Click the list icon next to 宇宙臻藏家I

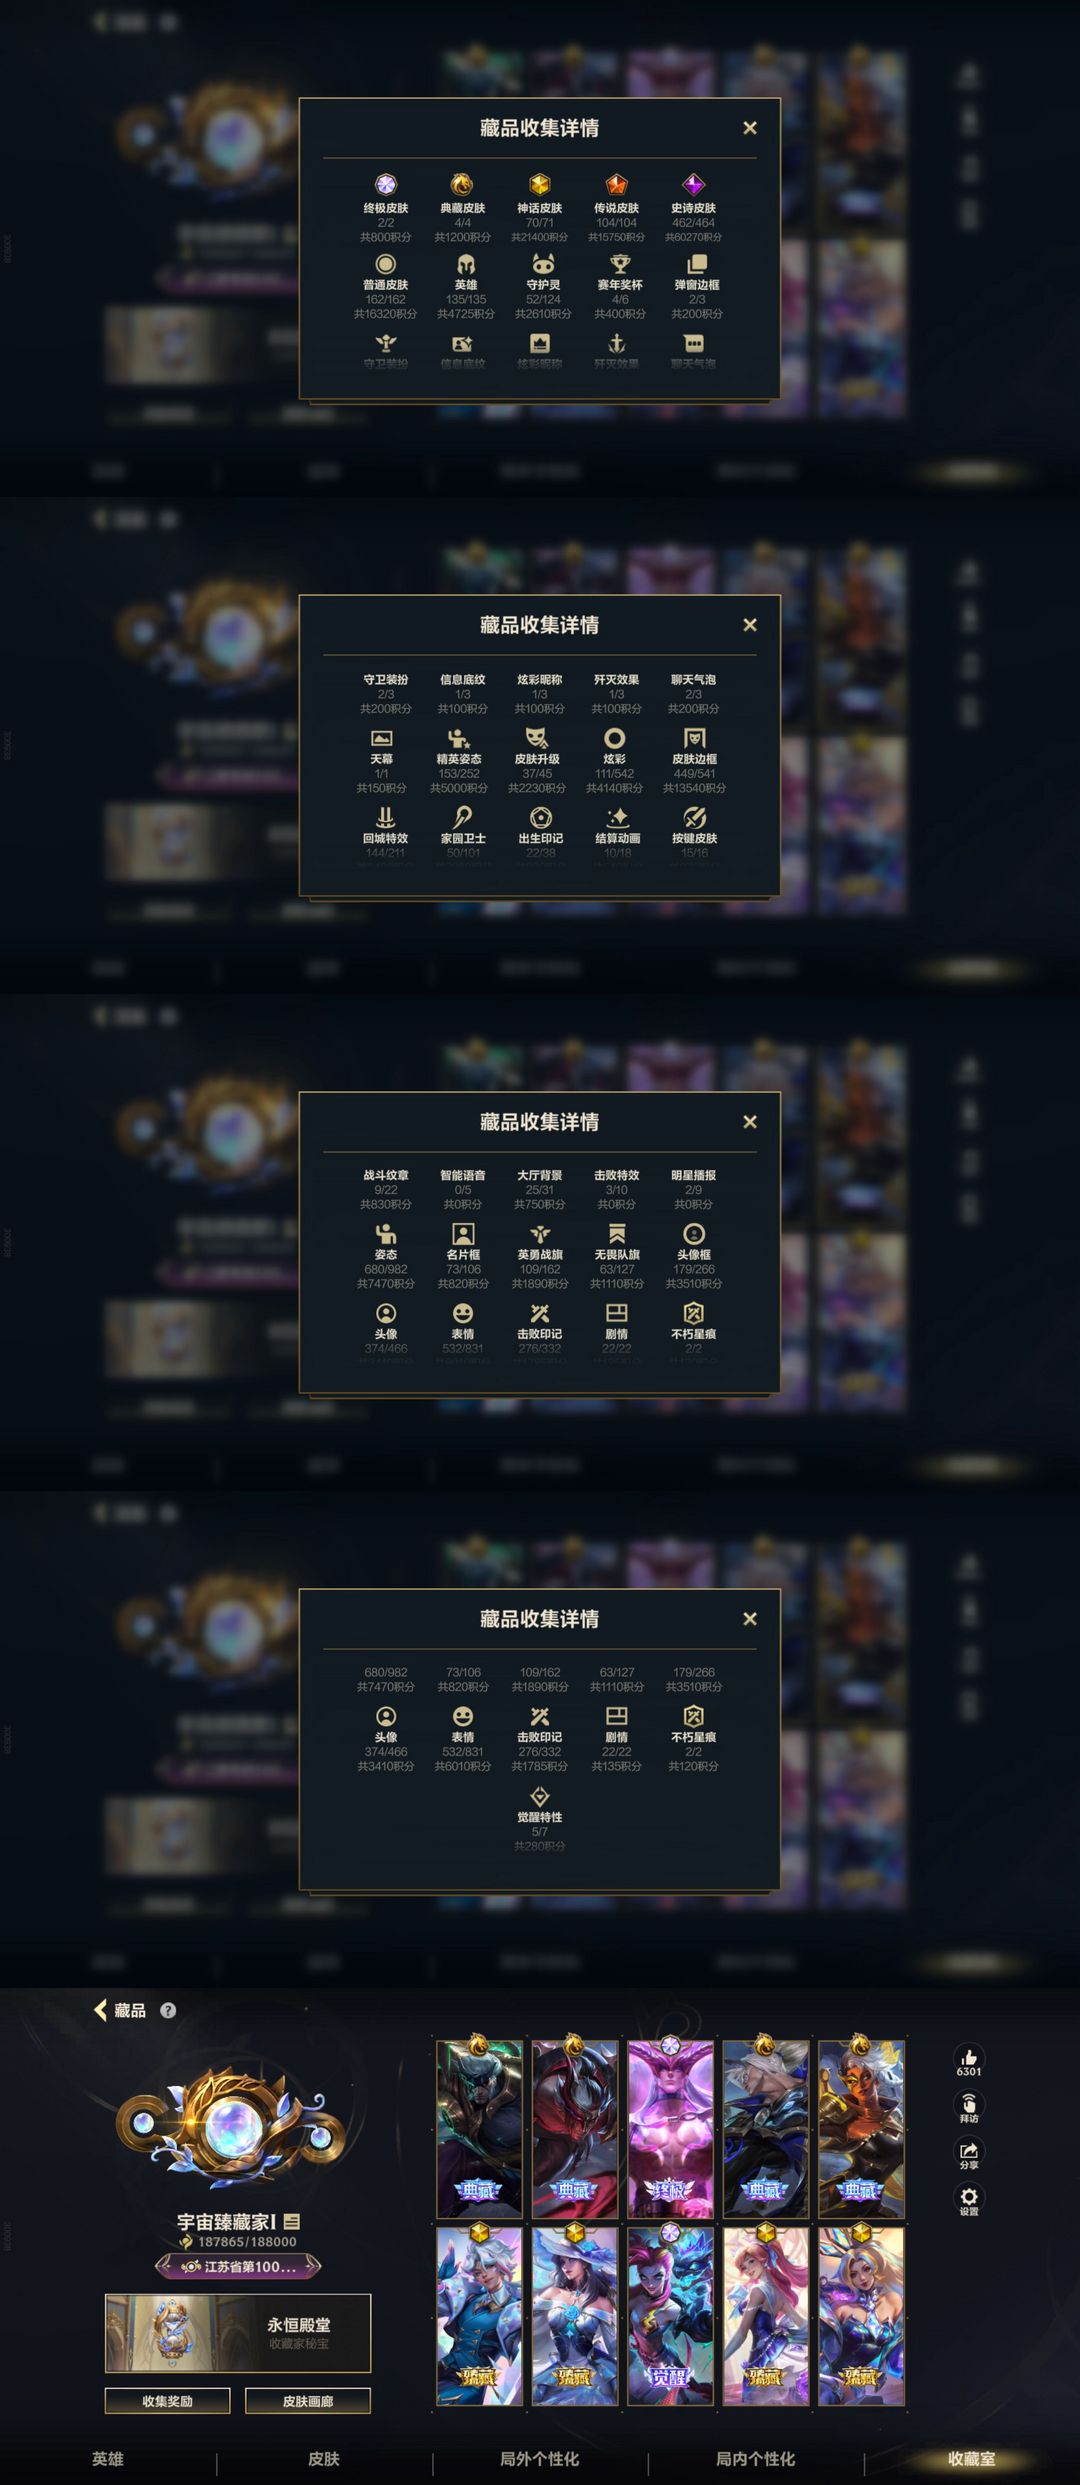(x=292, y=2221)
